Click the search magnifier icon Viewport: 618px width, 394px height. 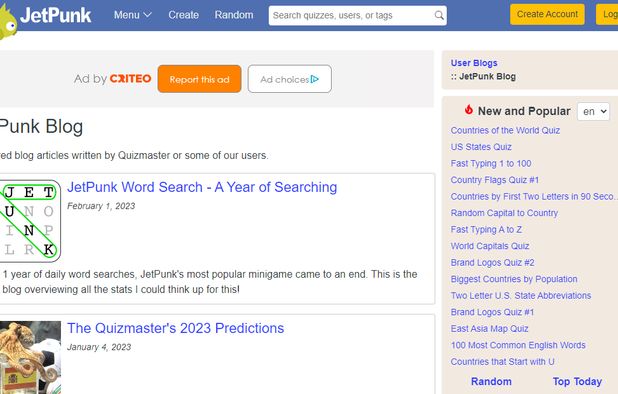click(x=439, y=15)
